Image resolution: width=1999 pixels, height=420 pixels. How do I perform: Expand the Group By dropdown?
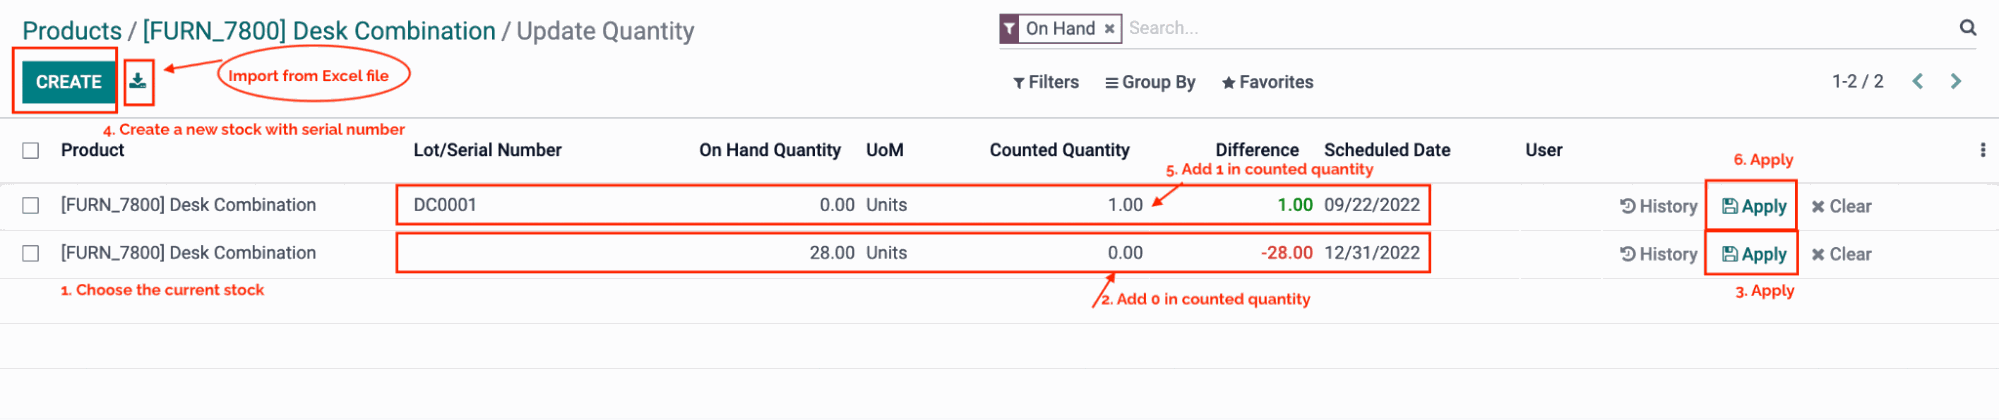coord(1150,82)
